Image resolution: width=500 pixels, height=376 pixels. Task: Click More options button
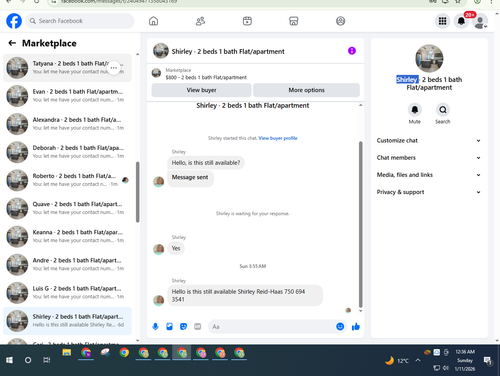pos(306,90)
